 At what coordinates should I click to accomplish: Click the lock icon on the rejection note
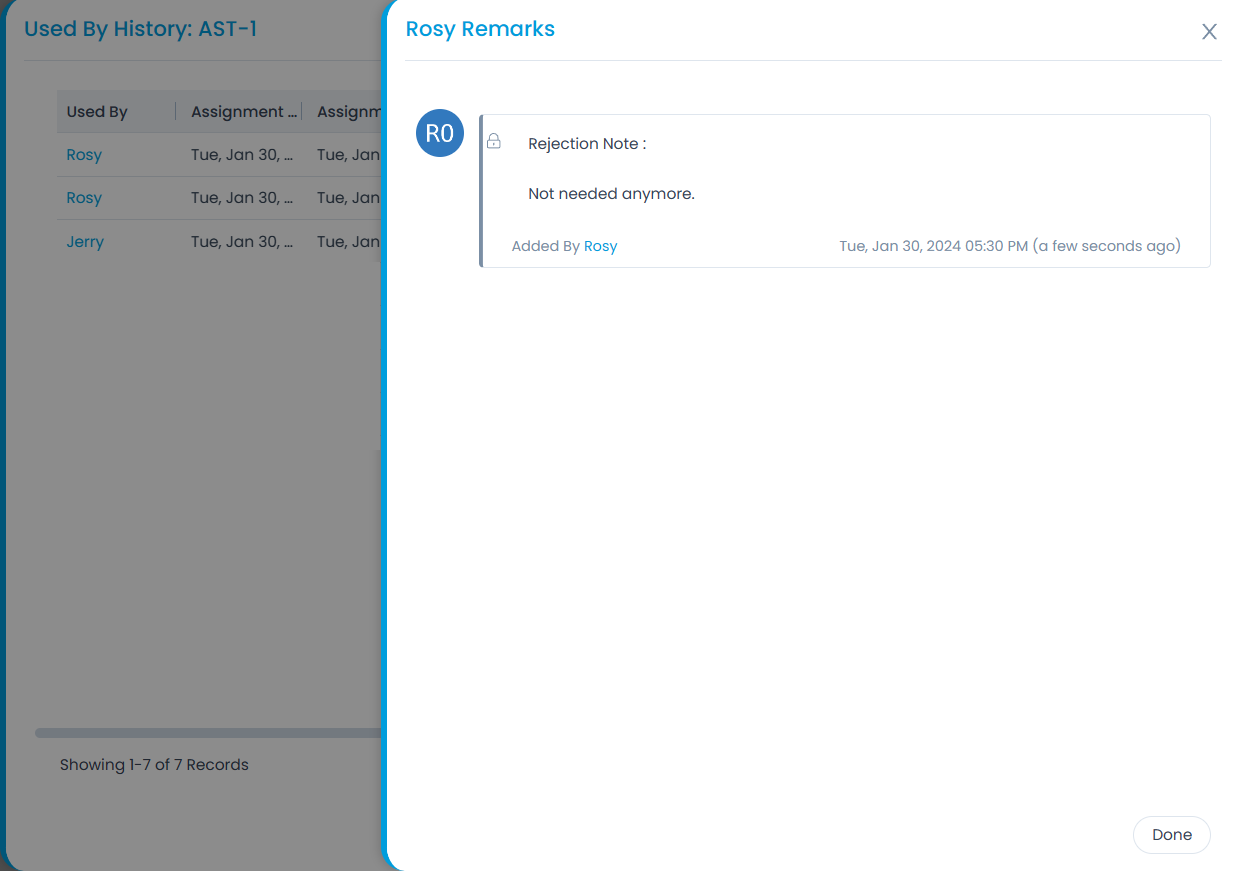[493, 142]
